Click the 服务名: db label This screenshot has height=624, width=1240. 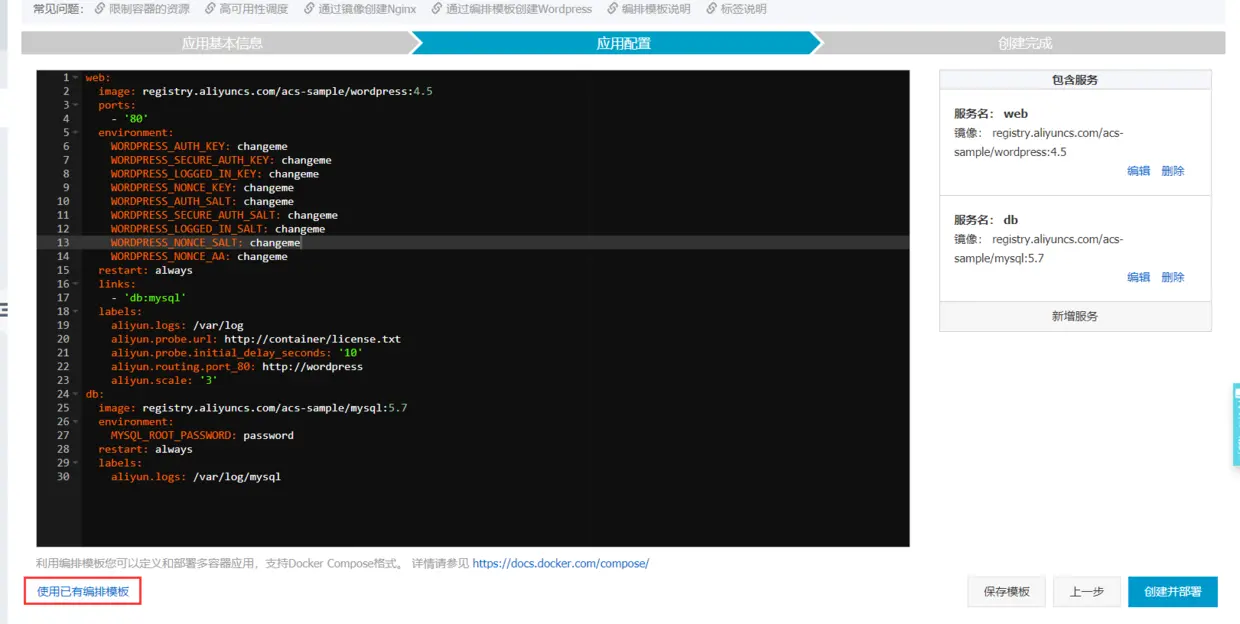coord(986,220)
